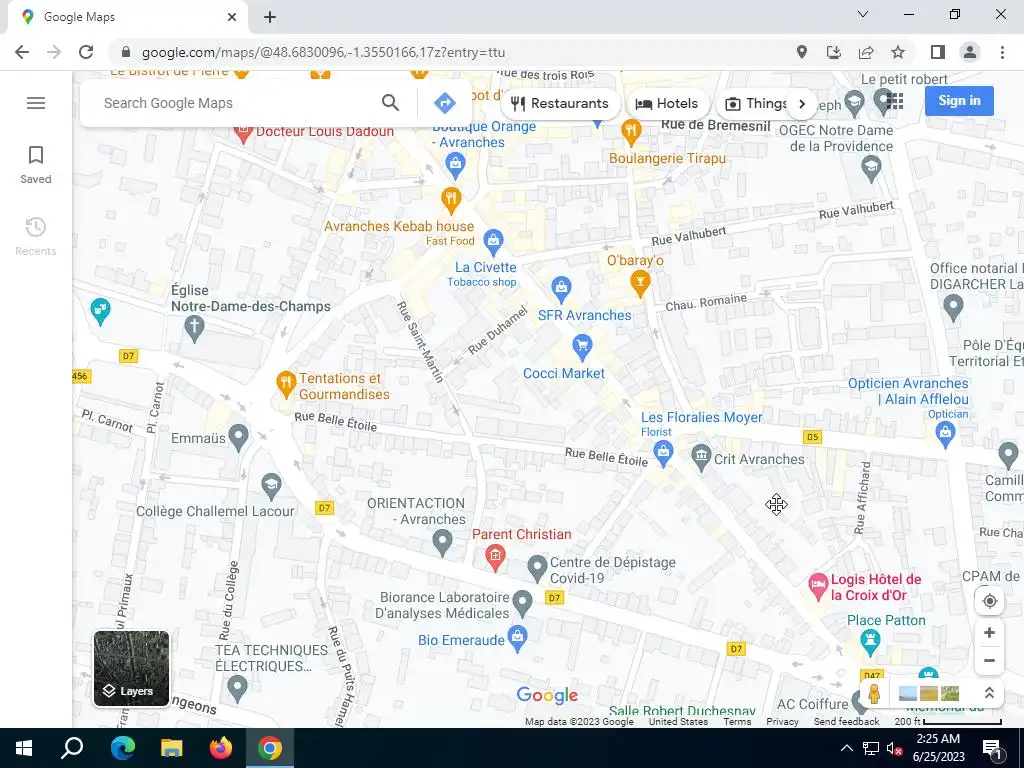The height and width of the screenshot is (768, 1024).
Task: Bookmark this page with the star icon
Action: (x=898, y=52)
